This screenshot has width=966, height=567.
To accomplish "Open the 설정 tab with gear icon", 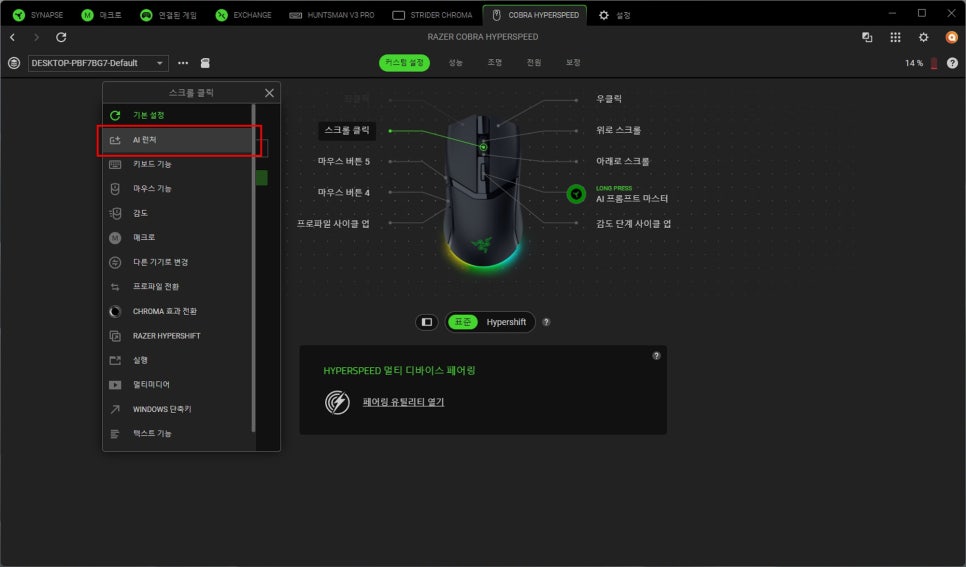I will [x=614, y=15].
